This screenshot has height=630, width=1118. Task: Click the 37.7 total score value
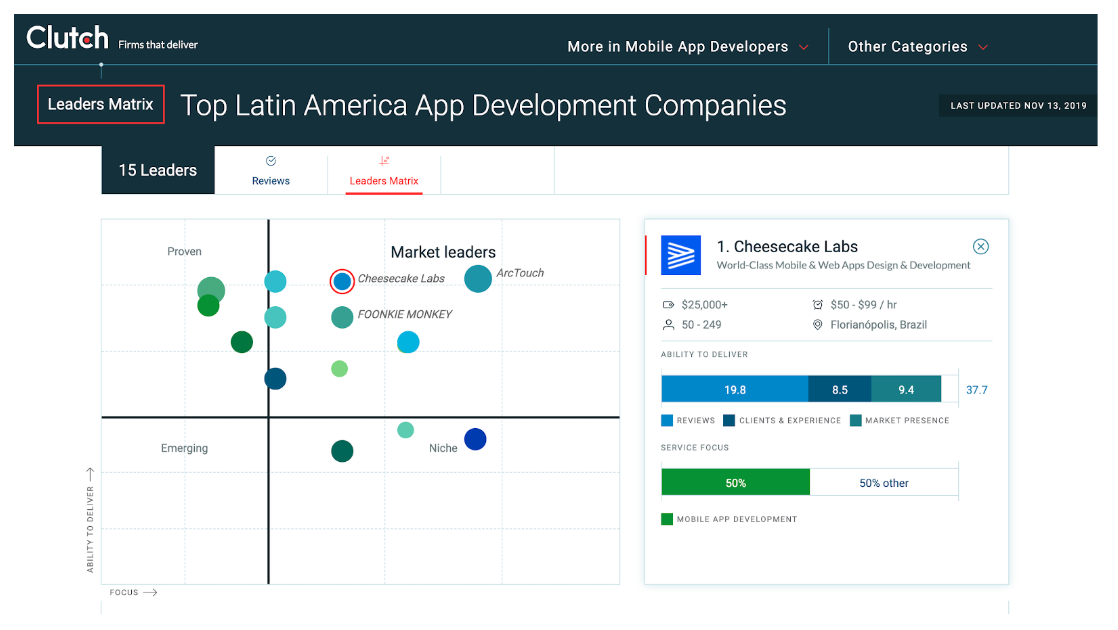click(977, 390)
